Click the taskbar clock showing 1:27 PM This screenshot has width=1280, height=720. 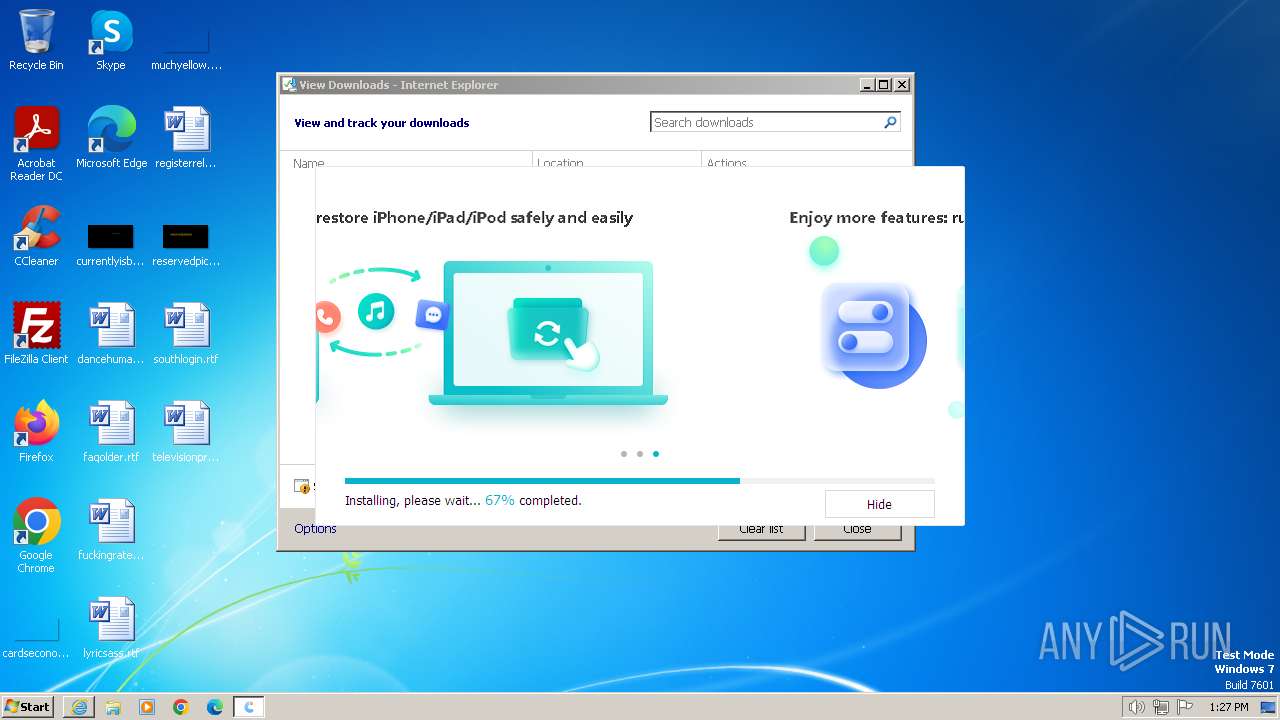(1228, 707)
